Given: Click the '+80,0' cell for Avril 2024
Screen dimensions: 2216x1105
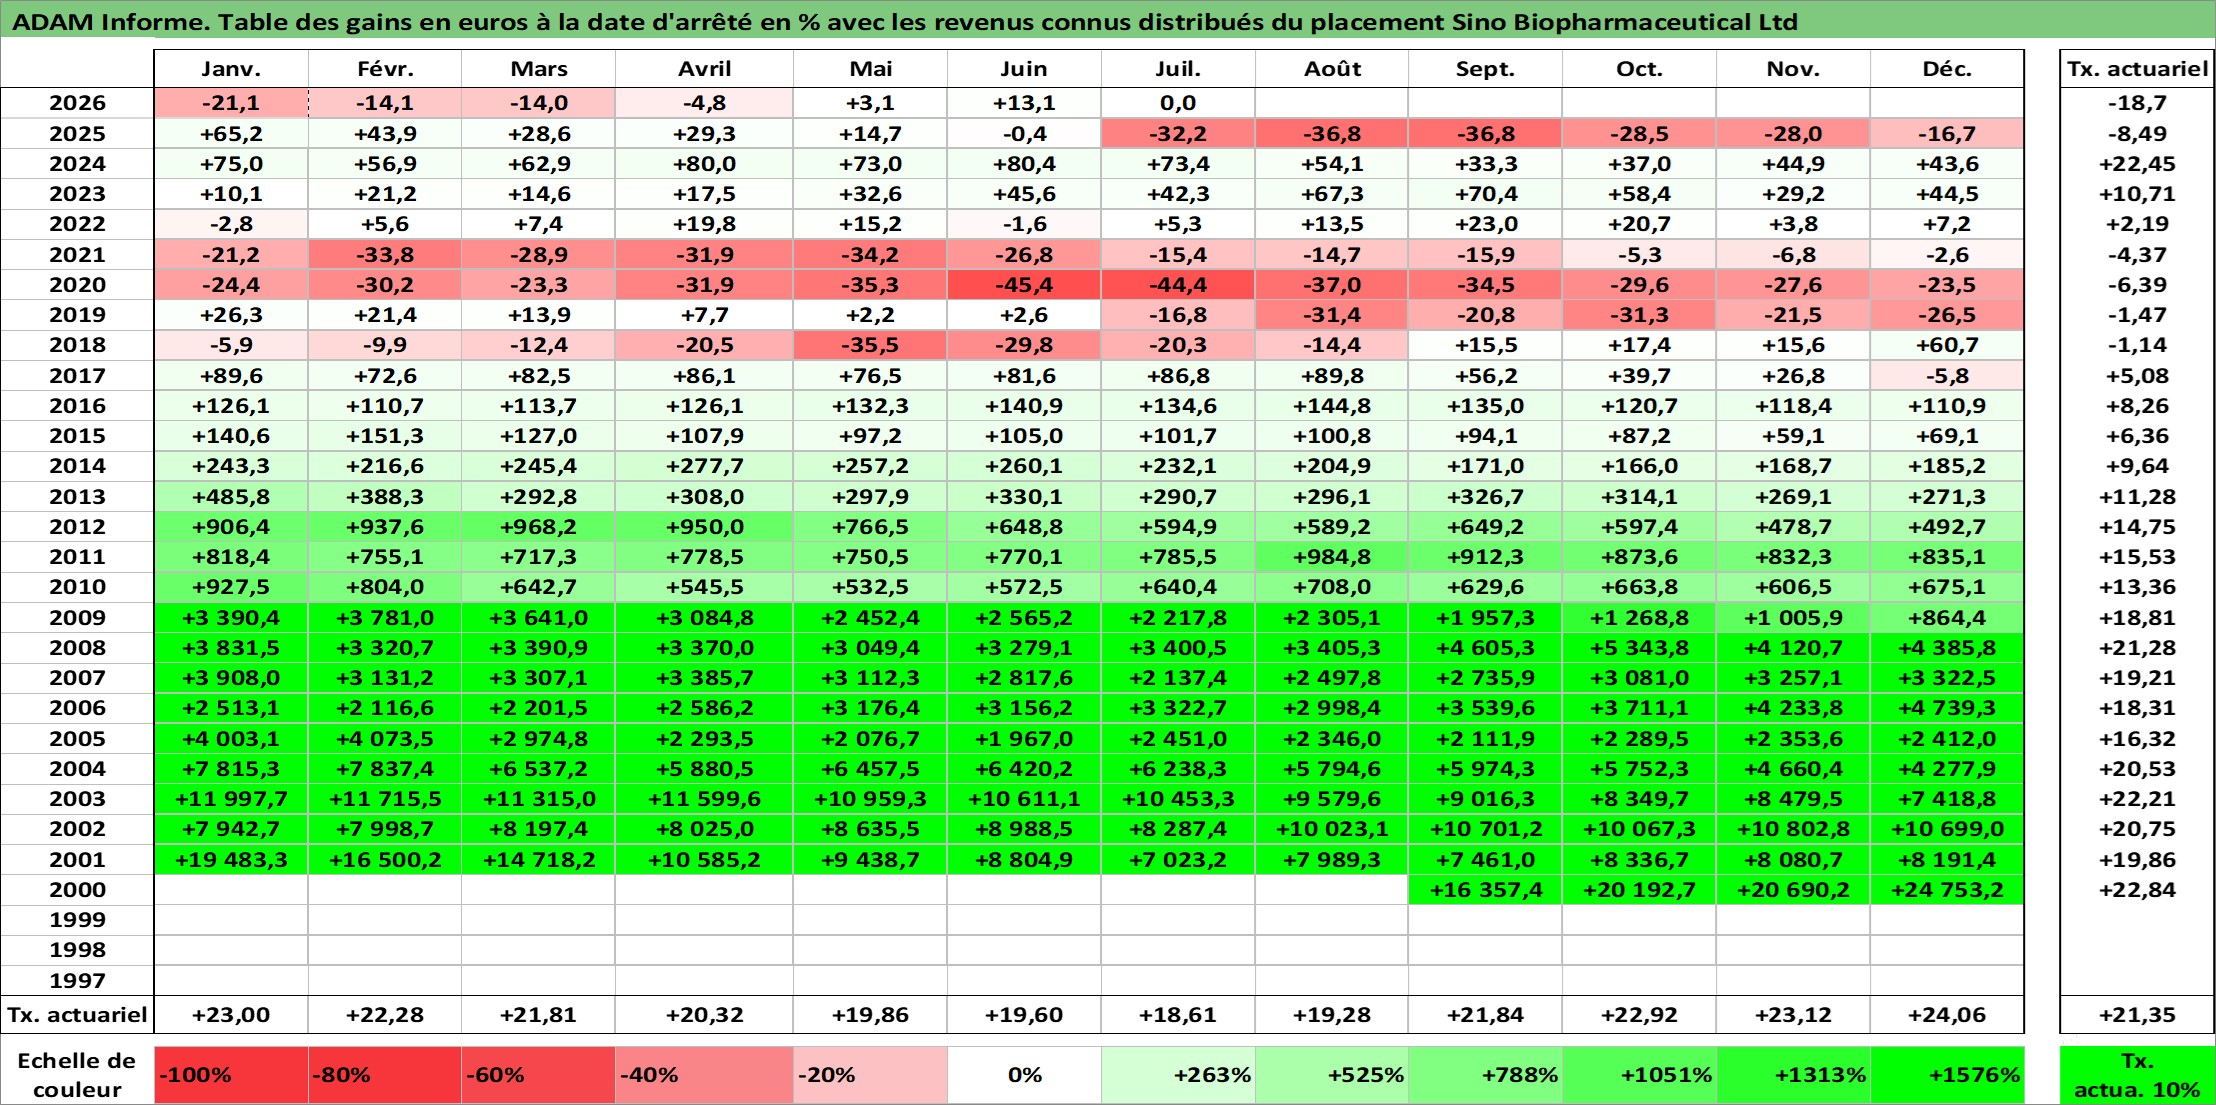Looking at the screenshot, I should tap(704, 164).
